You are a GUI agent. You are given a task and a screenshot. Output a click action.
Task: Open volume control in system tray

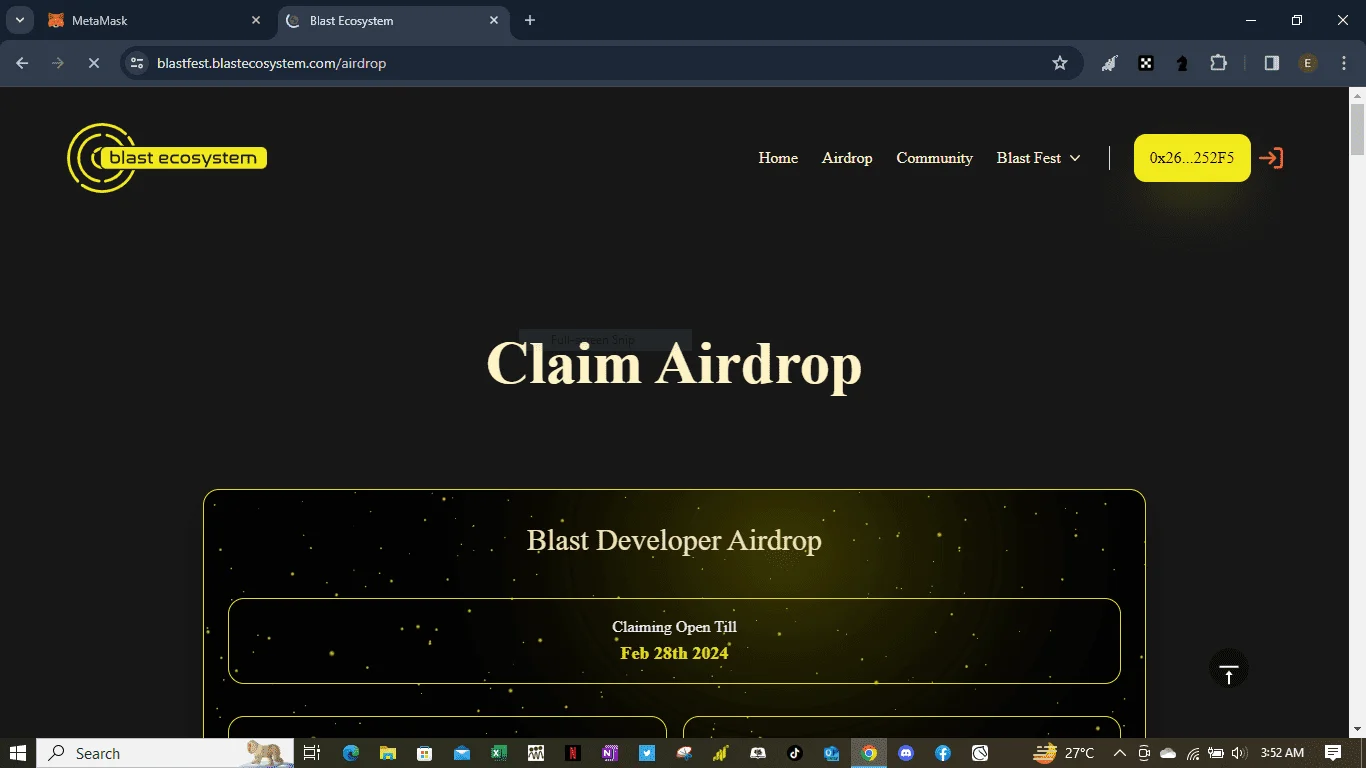click(1240, 753)
